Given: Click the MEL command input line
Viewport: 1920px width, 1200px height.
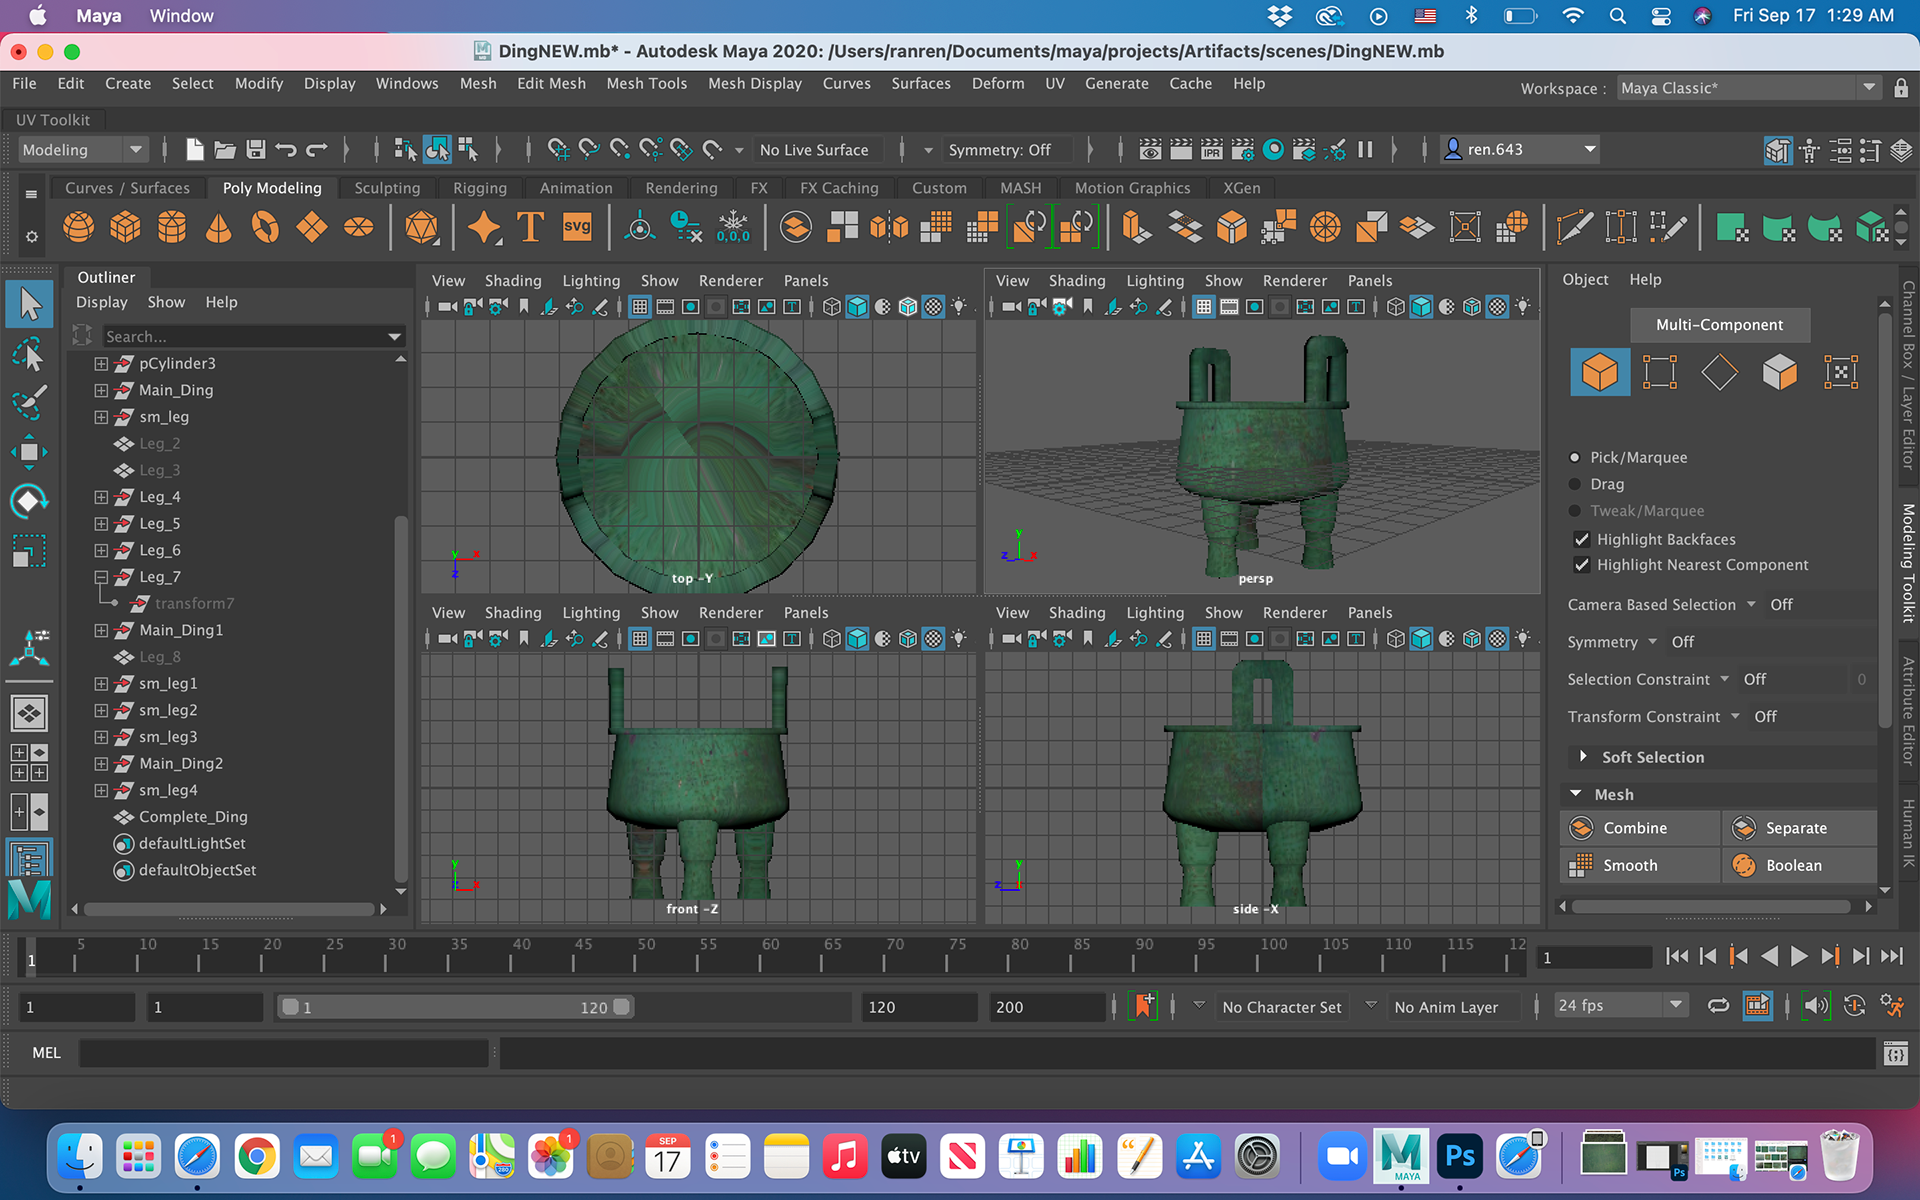Looking at the screenshot, I should coord(284,1053).
